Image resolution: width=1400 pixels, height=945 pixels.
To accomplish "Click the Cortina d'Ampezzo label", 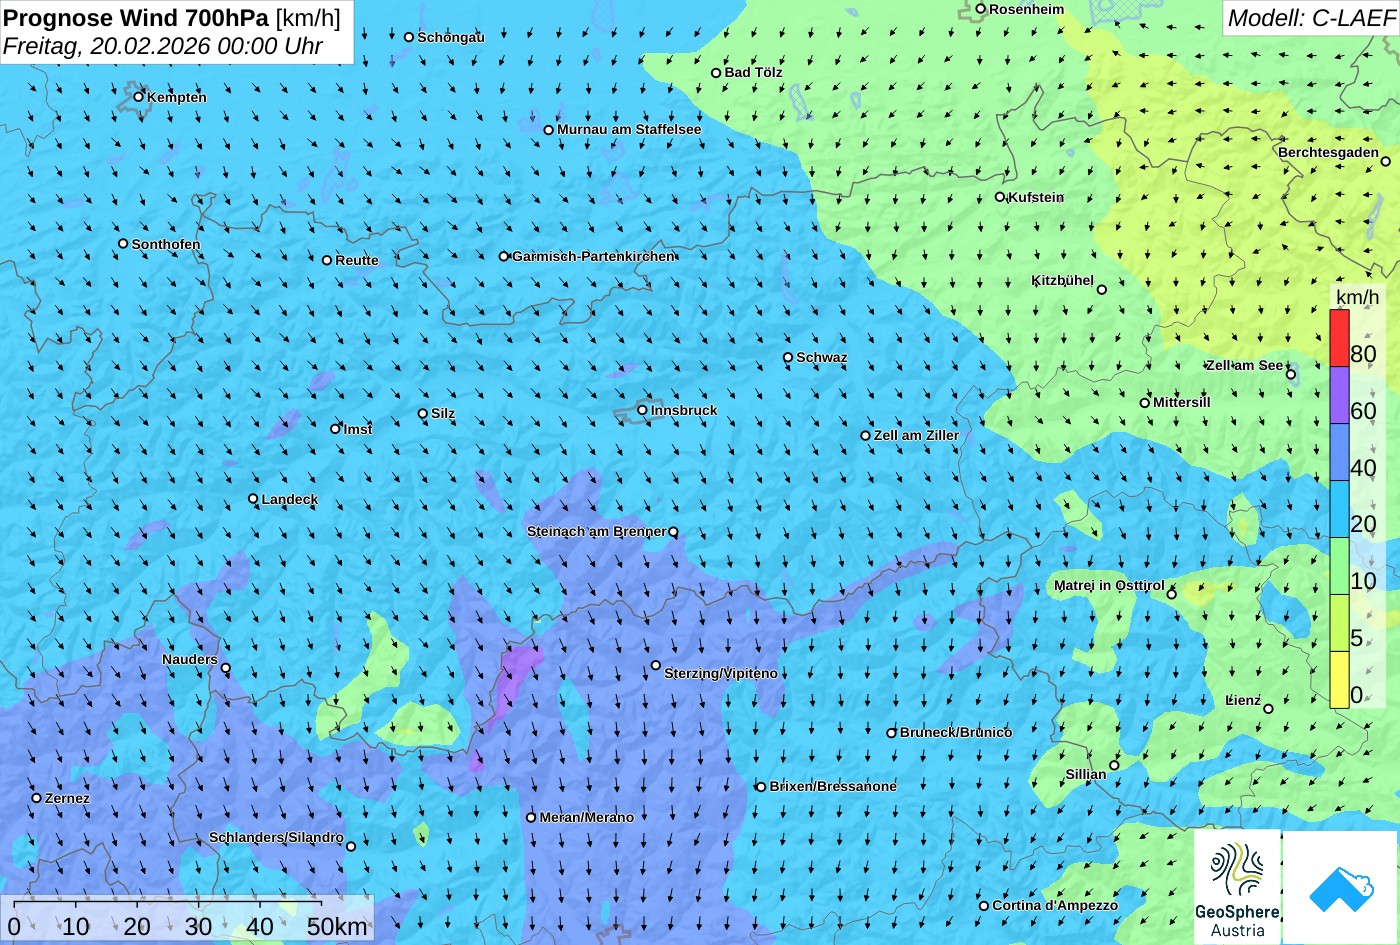I will (1055, 905).
